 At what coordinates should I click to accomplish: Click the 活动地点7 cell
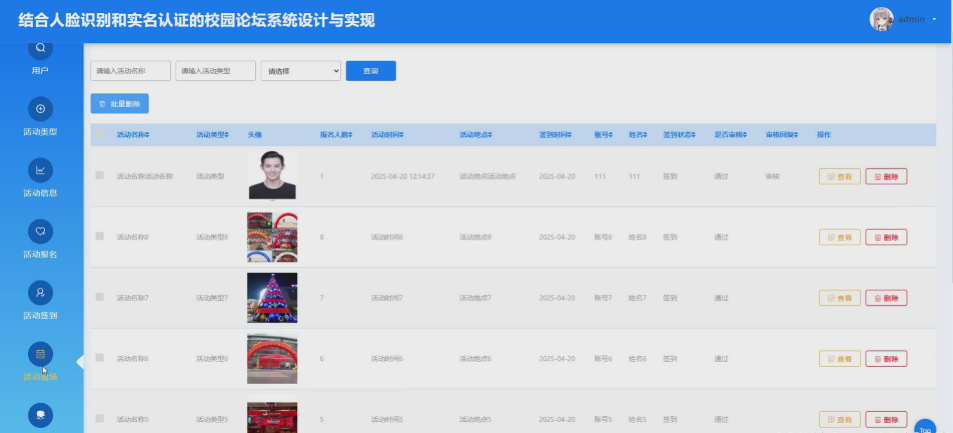[475, 298]
